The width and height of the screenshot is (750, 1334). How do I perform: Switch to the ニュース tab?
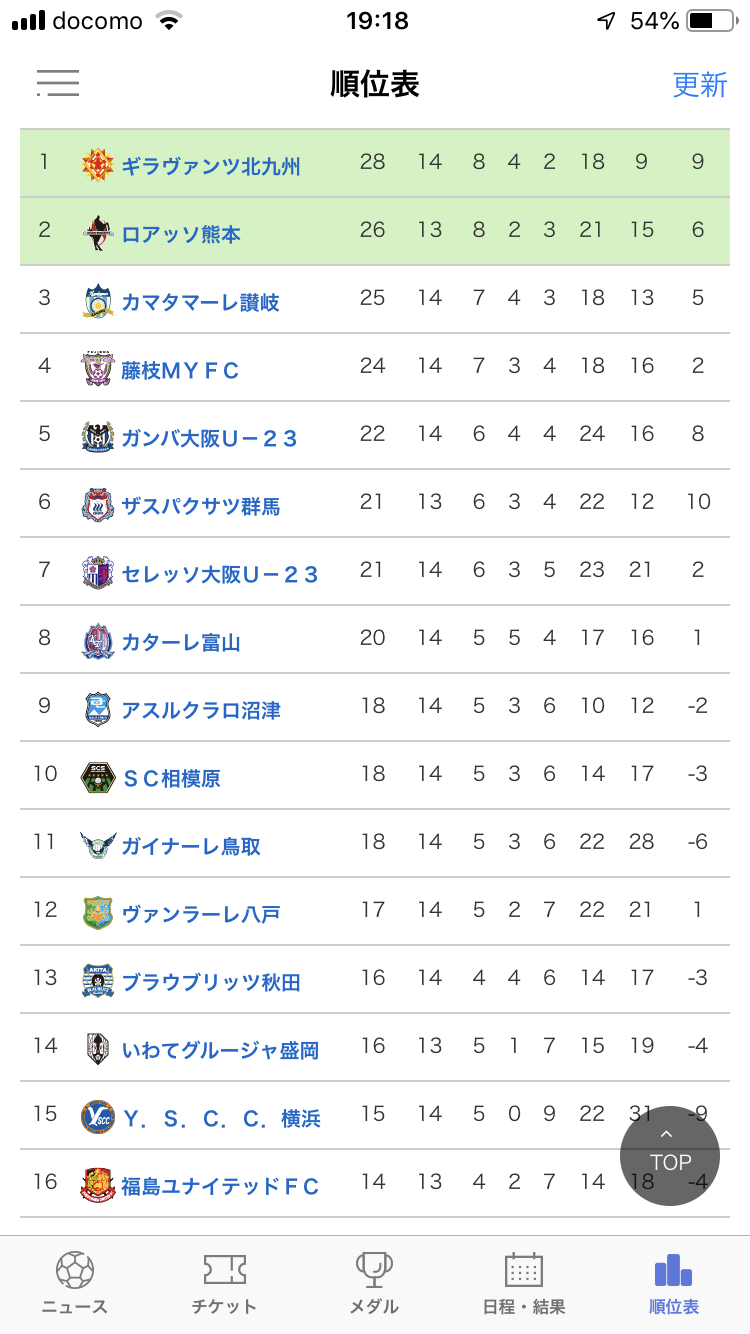(x=75, y=1284)
